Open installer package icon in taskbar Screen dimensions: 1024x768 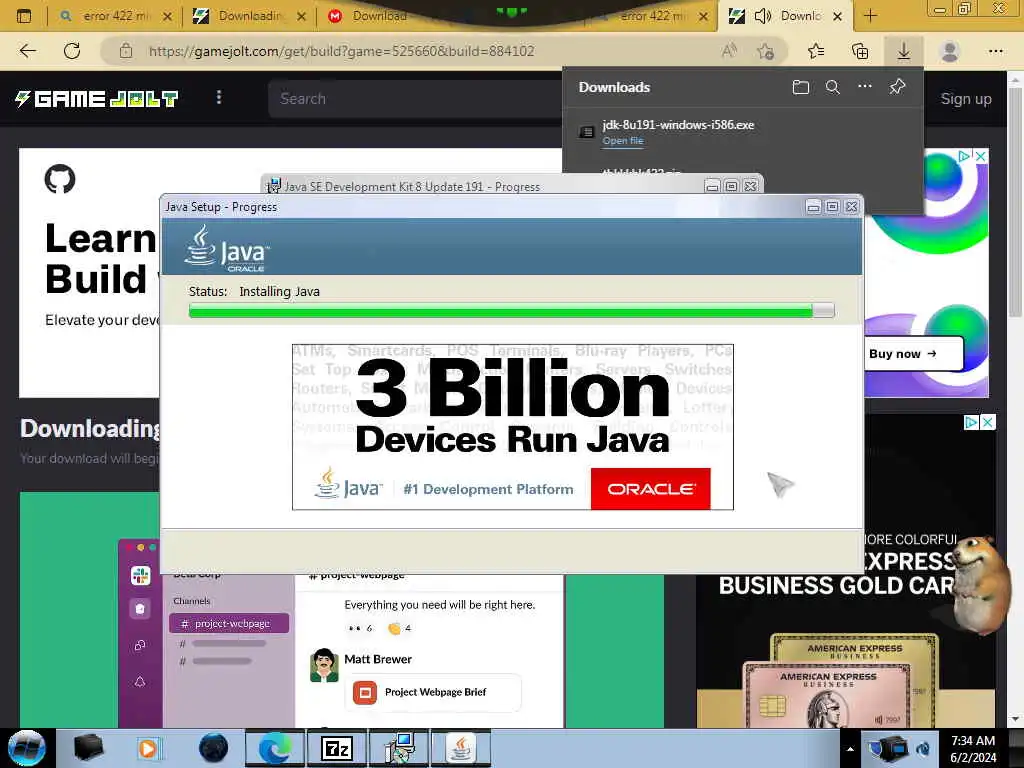399,748
